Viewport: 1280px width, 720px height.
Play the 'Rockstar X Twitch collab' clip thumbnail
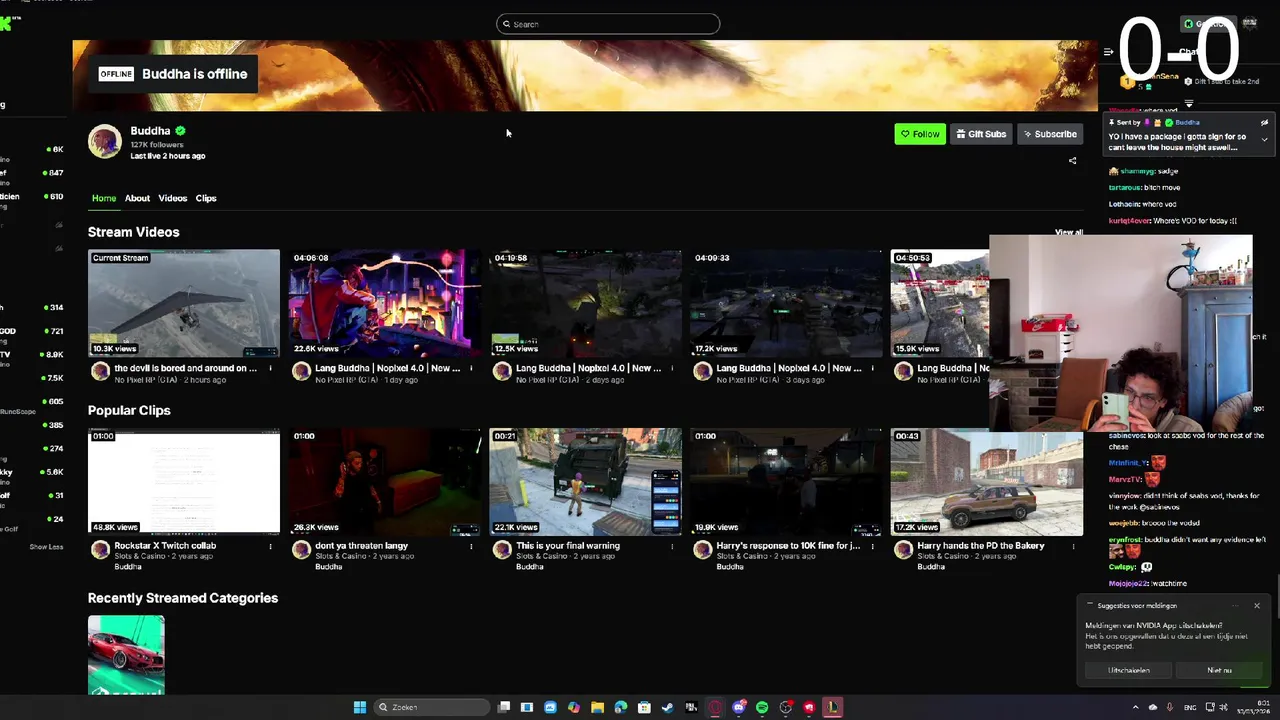pos(184,482)
